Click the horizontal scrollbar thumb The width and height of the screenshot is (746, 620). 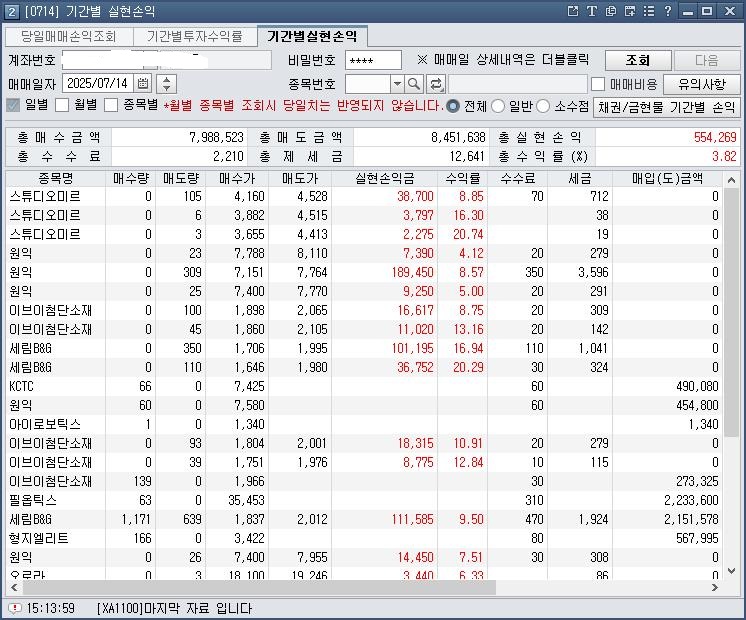pyautogui.click(x=259, y=588)
